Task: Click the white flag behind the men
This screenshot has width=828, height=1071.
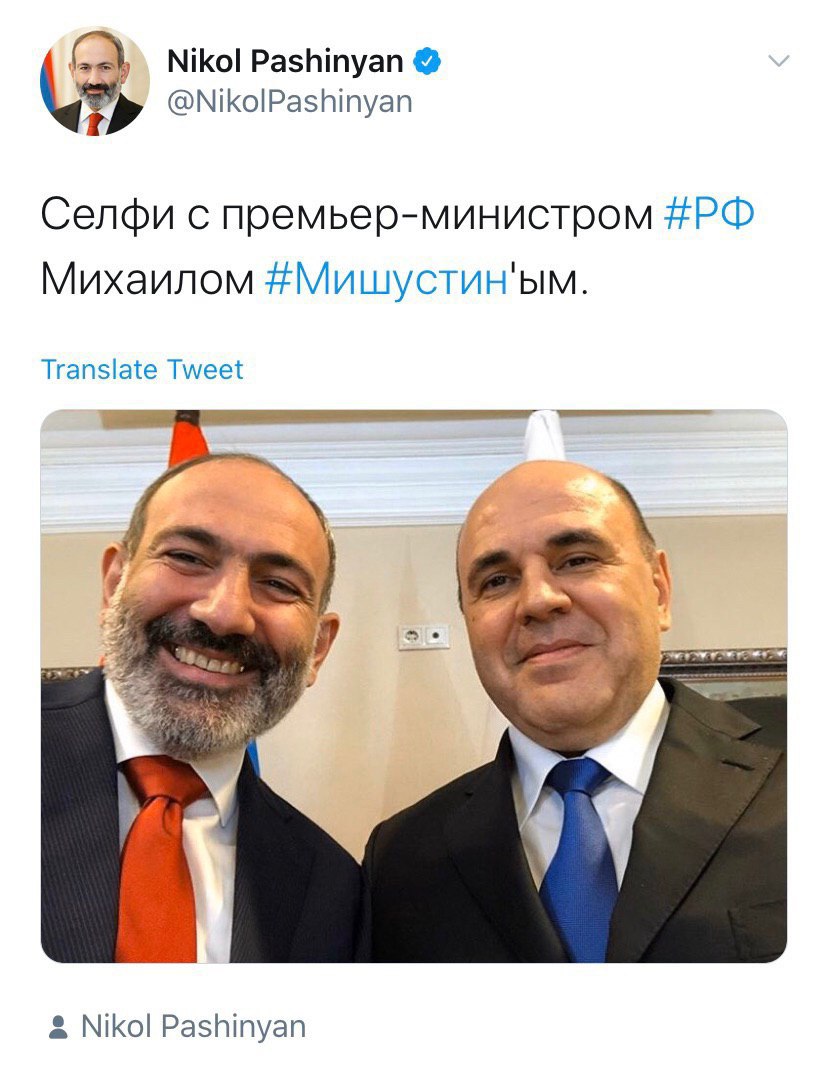Action: [544, 436]
